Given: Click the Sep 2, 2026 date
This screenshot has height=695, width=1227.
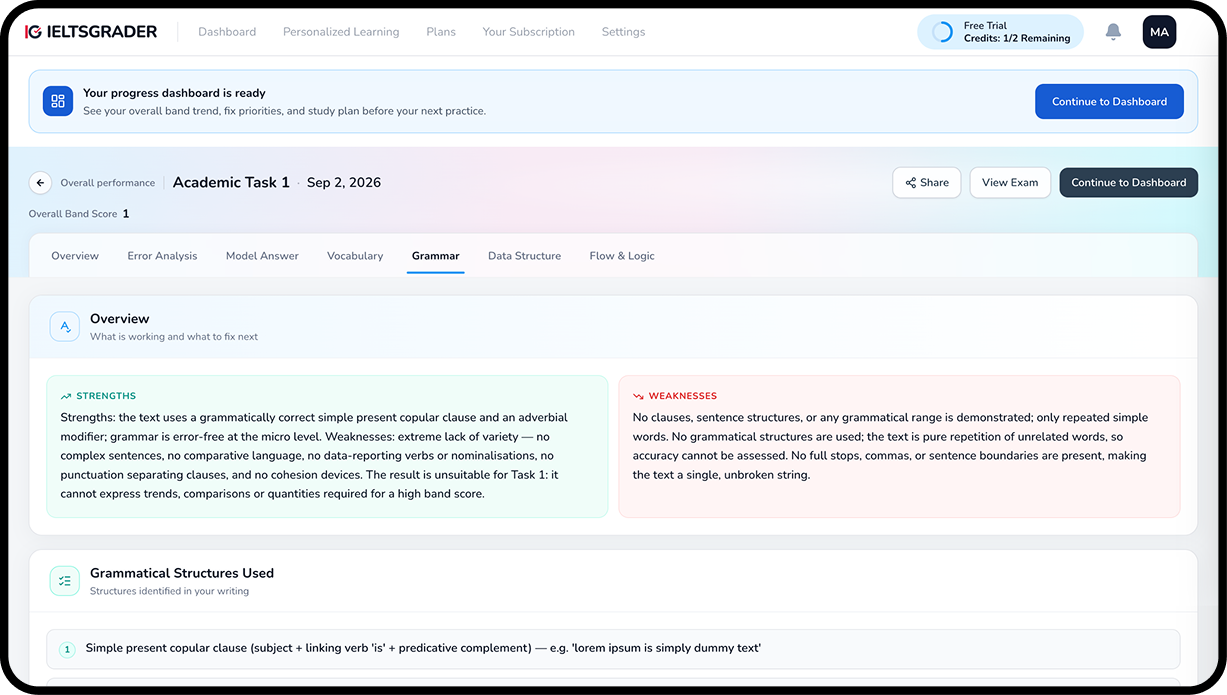Looking at the screenshot, I should 344,182.
